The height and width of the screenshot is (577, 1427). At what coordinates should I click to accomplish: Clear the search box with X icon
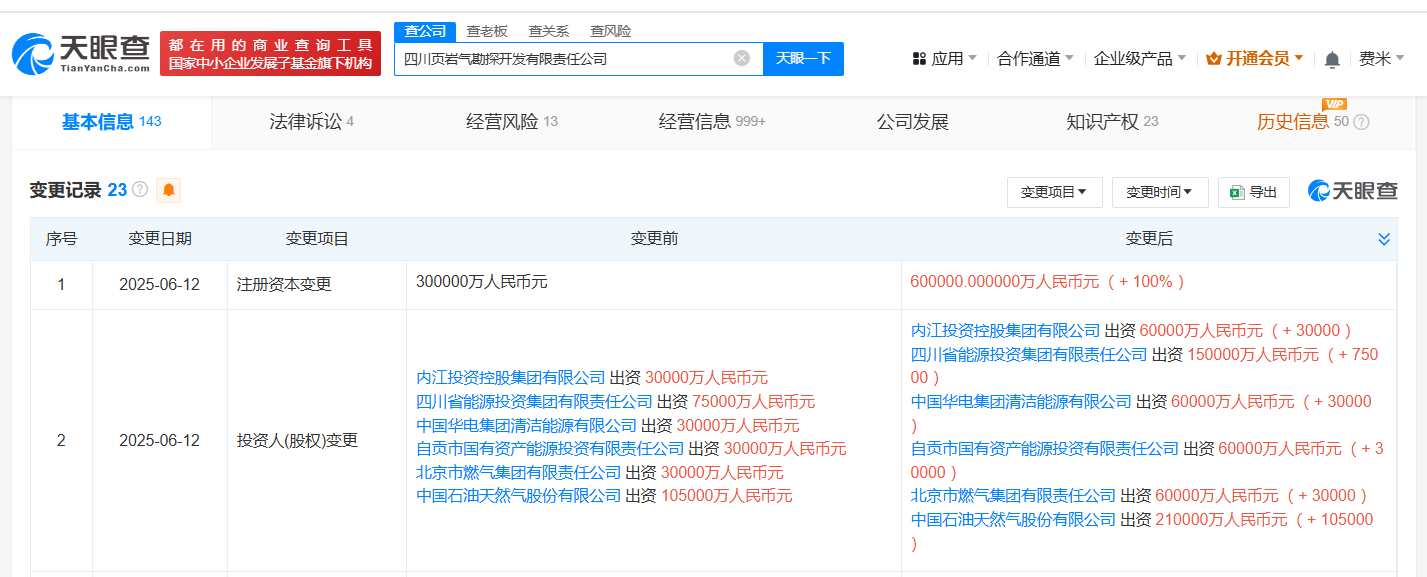pyautogui.click(x=741, y=58)
